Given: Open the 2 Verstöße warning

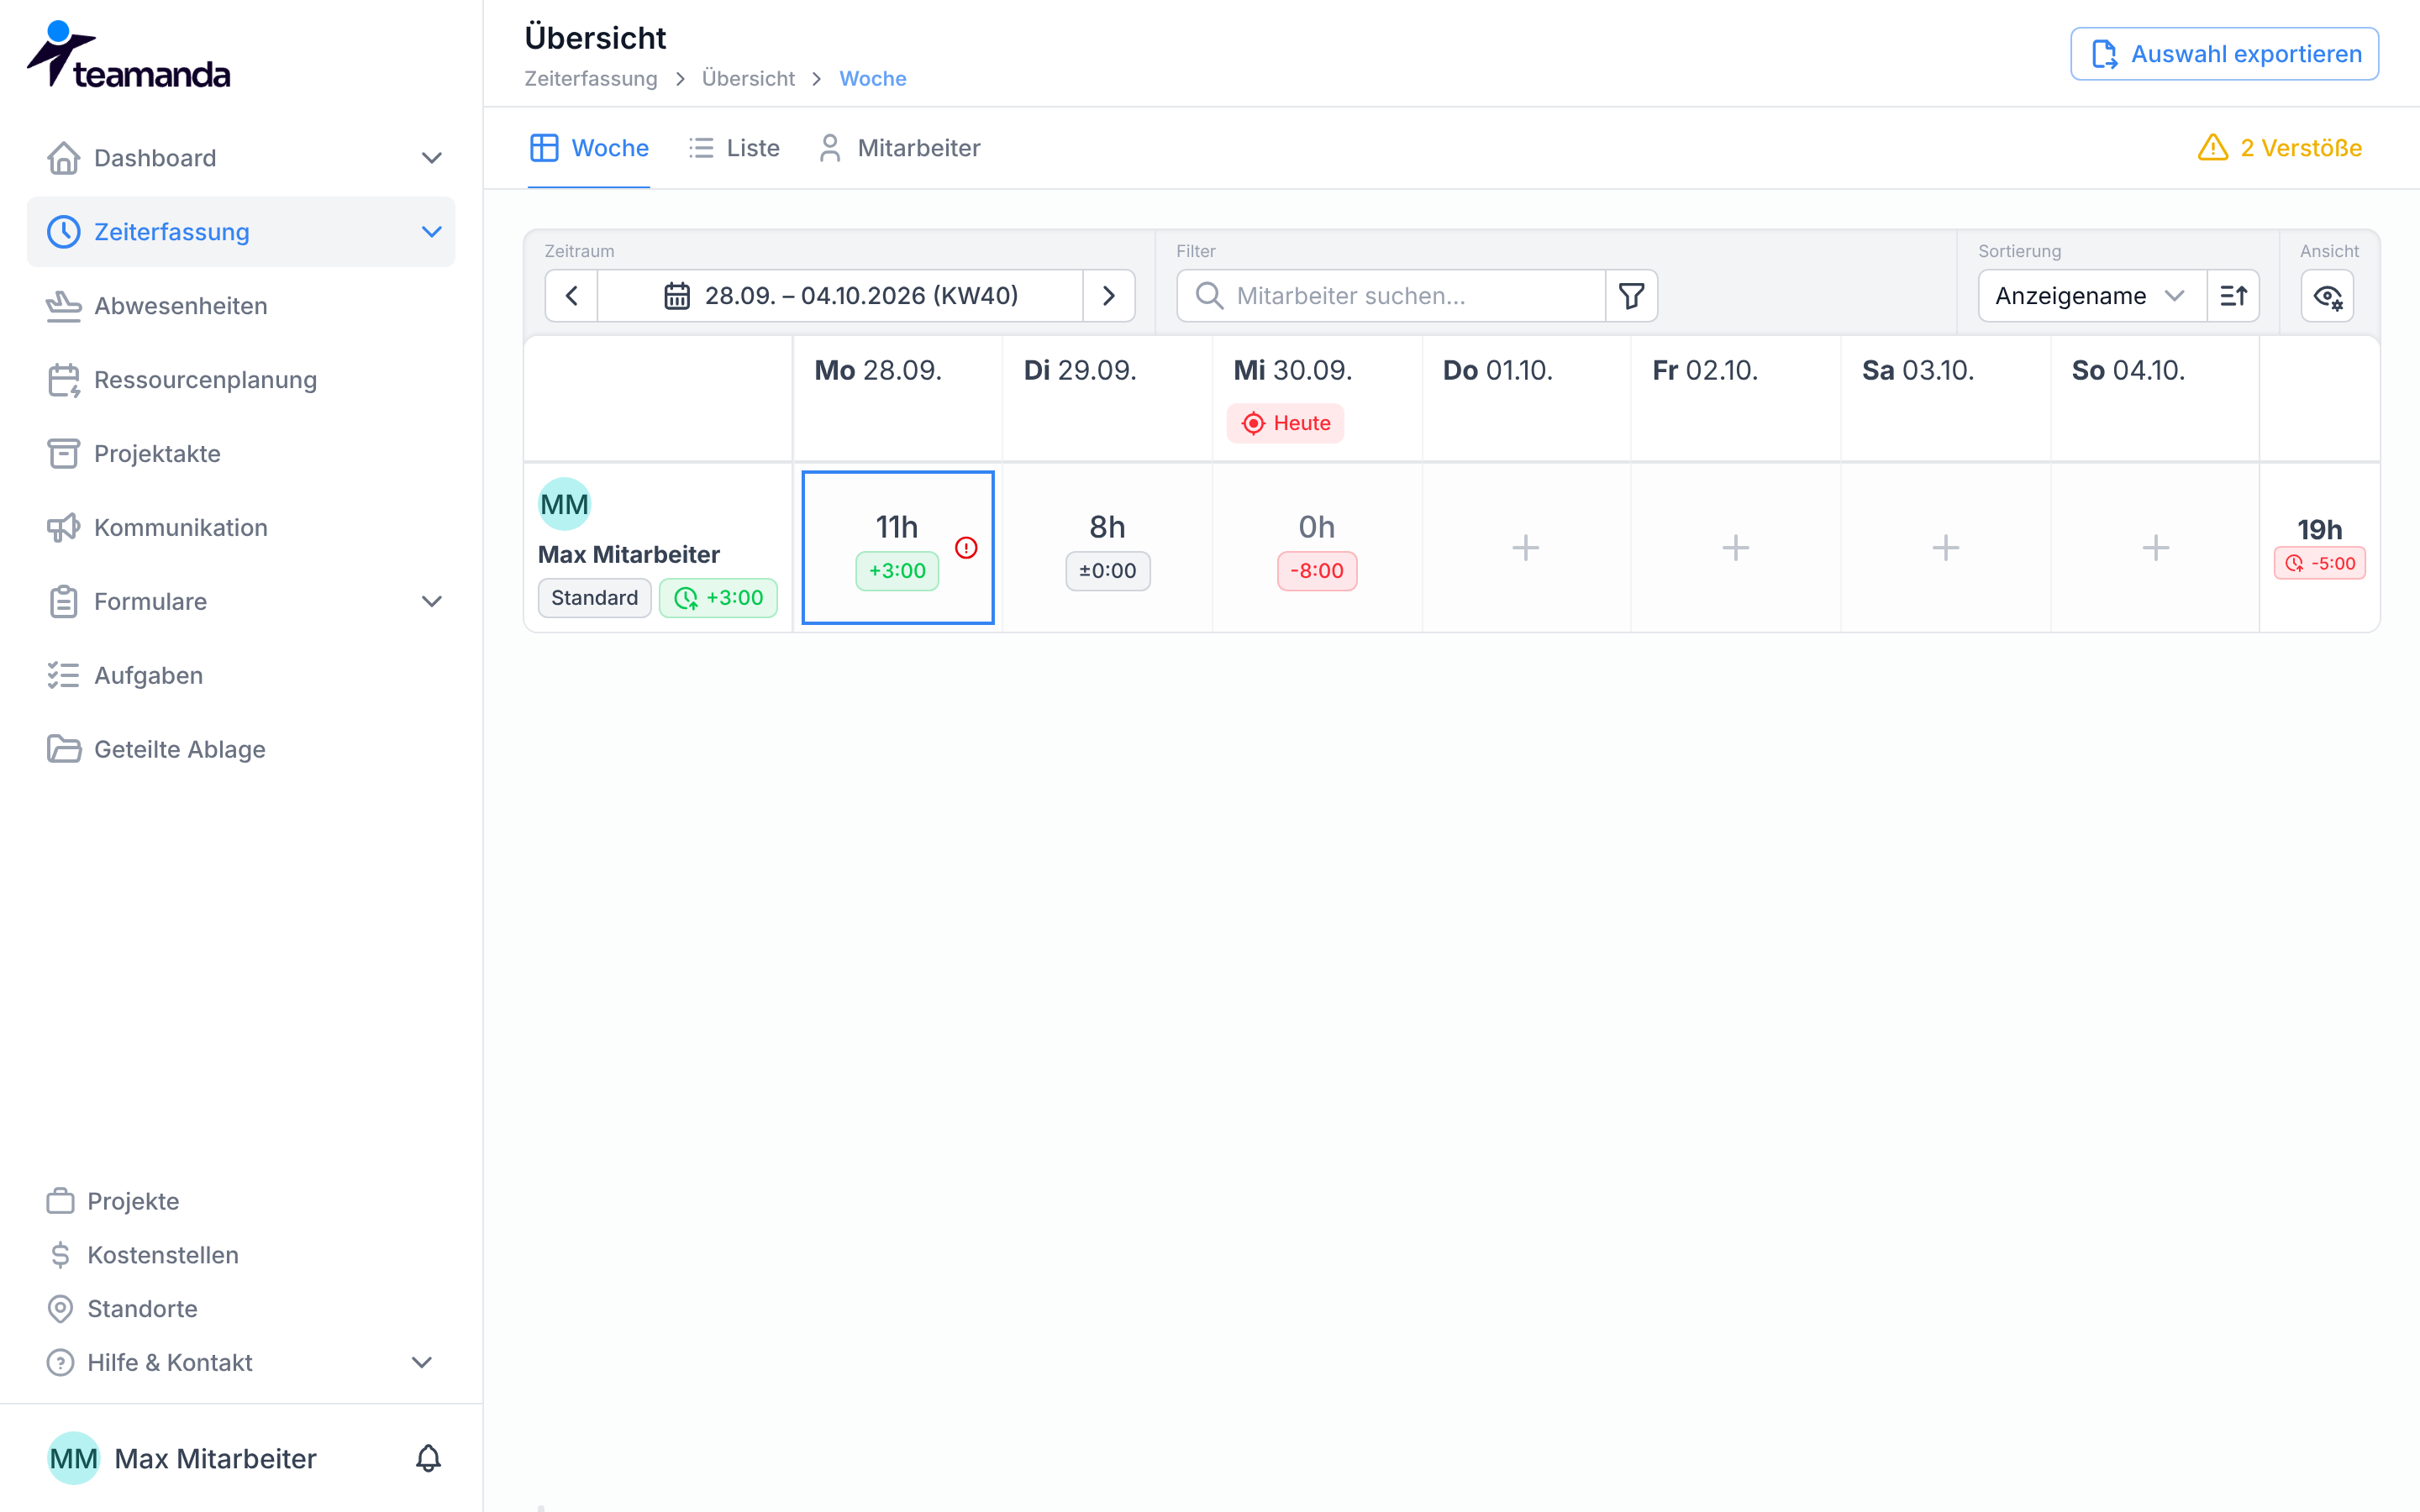Looking at the screenshot, I should click(2280, 148).
